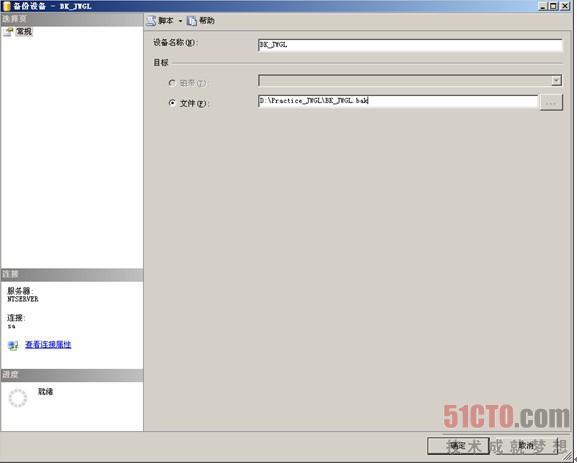577x463 pixels.
Task: Click the Cancel (取消) button
Action: click(526, 446)
